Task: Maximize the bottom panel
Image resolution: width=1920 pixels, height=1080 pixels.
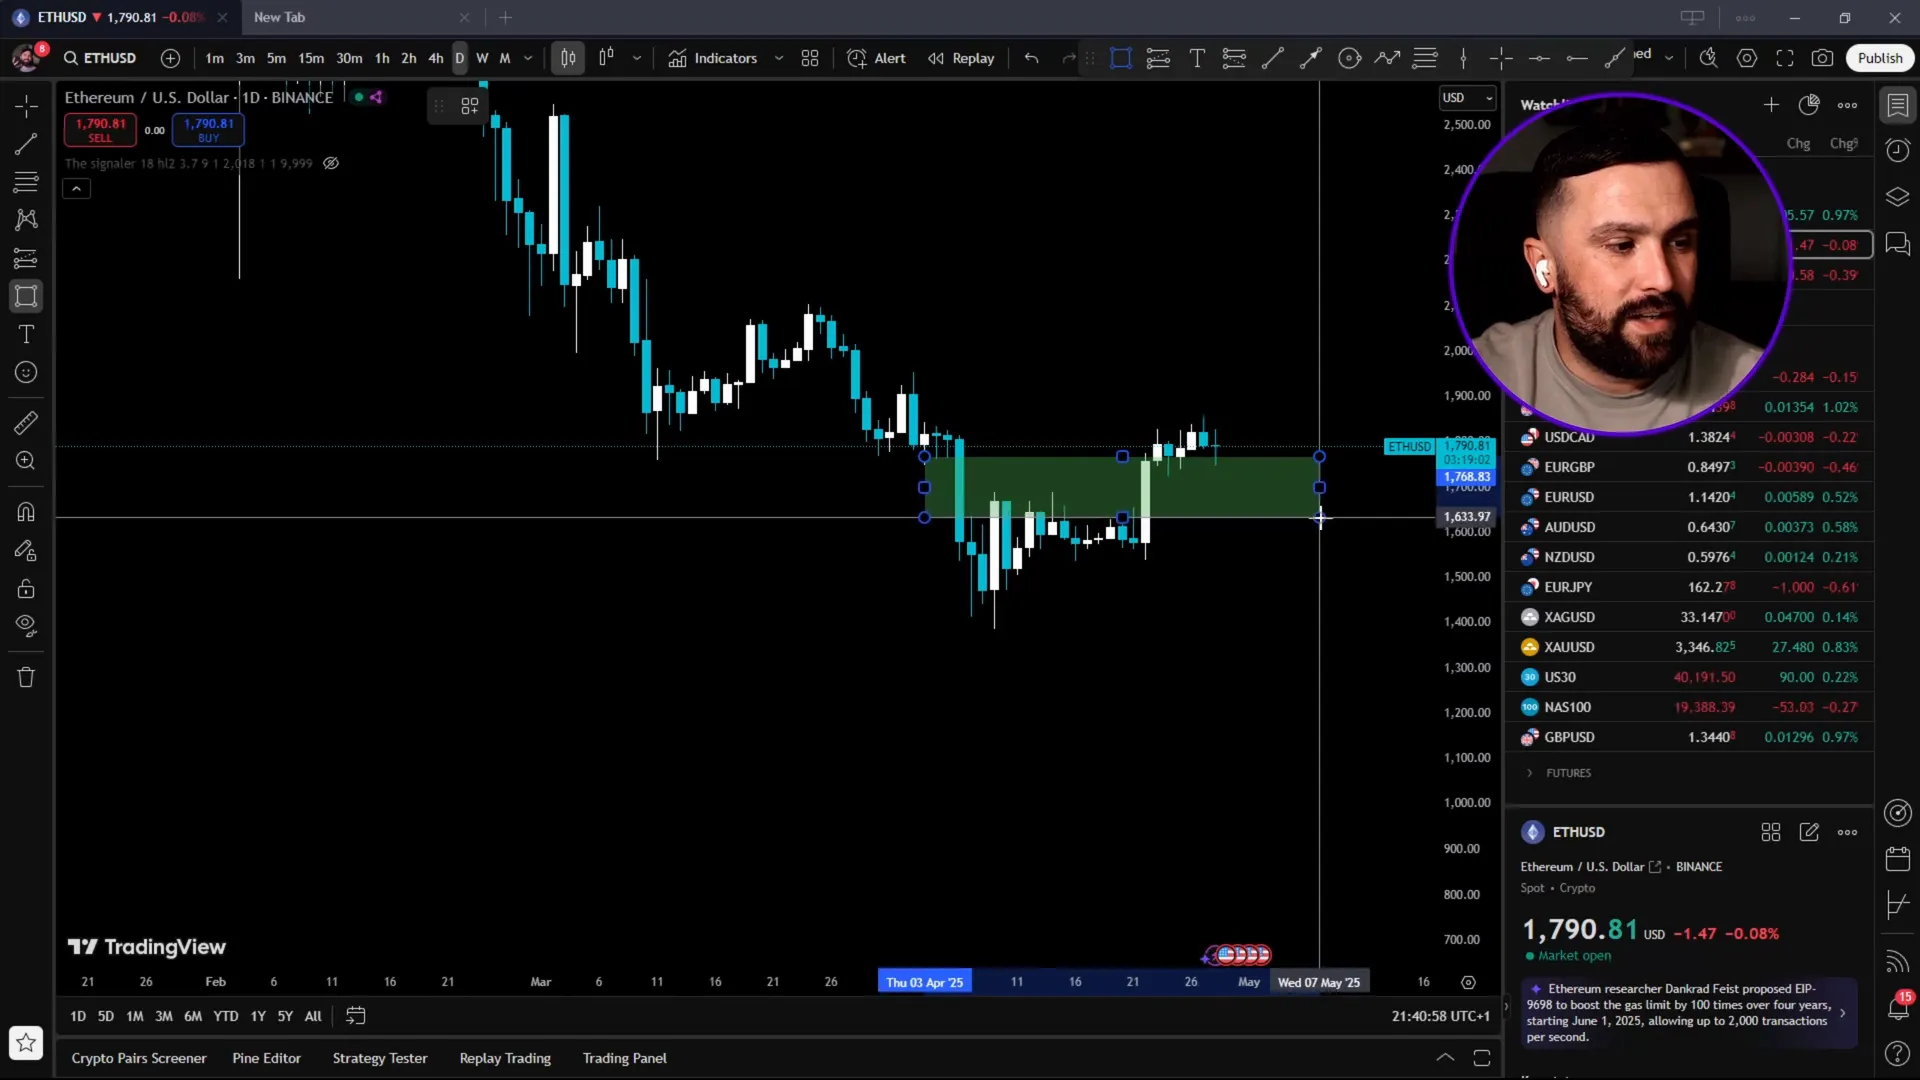Action: (1482, 1058)
